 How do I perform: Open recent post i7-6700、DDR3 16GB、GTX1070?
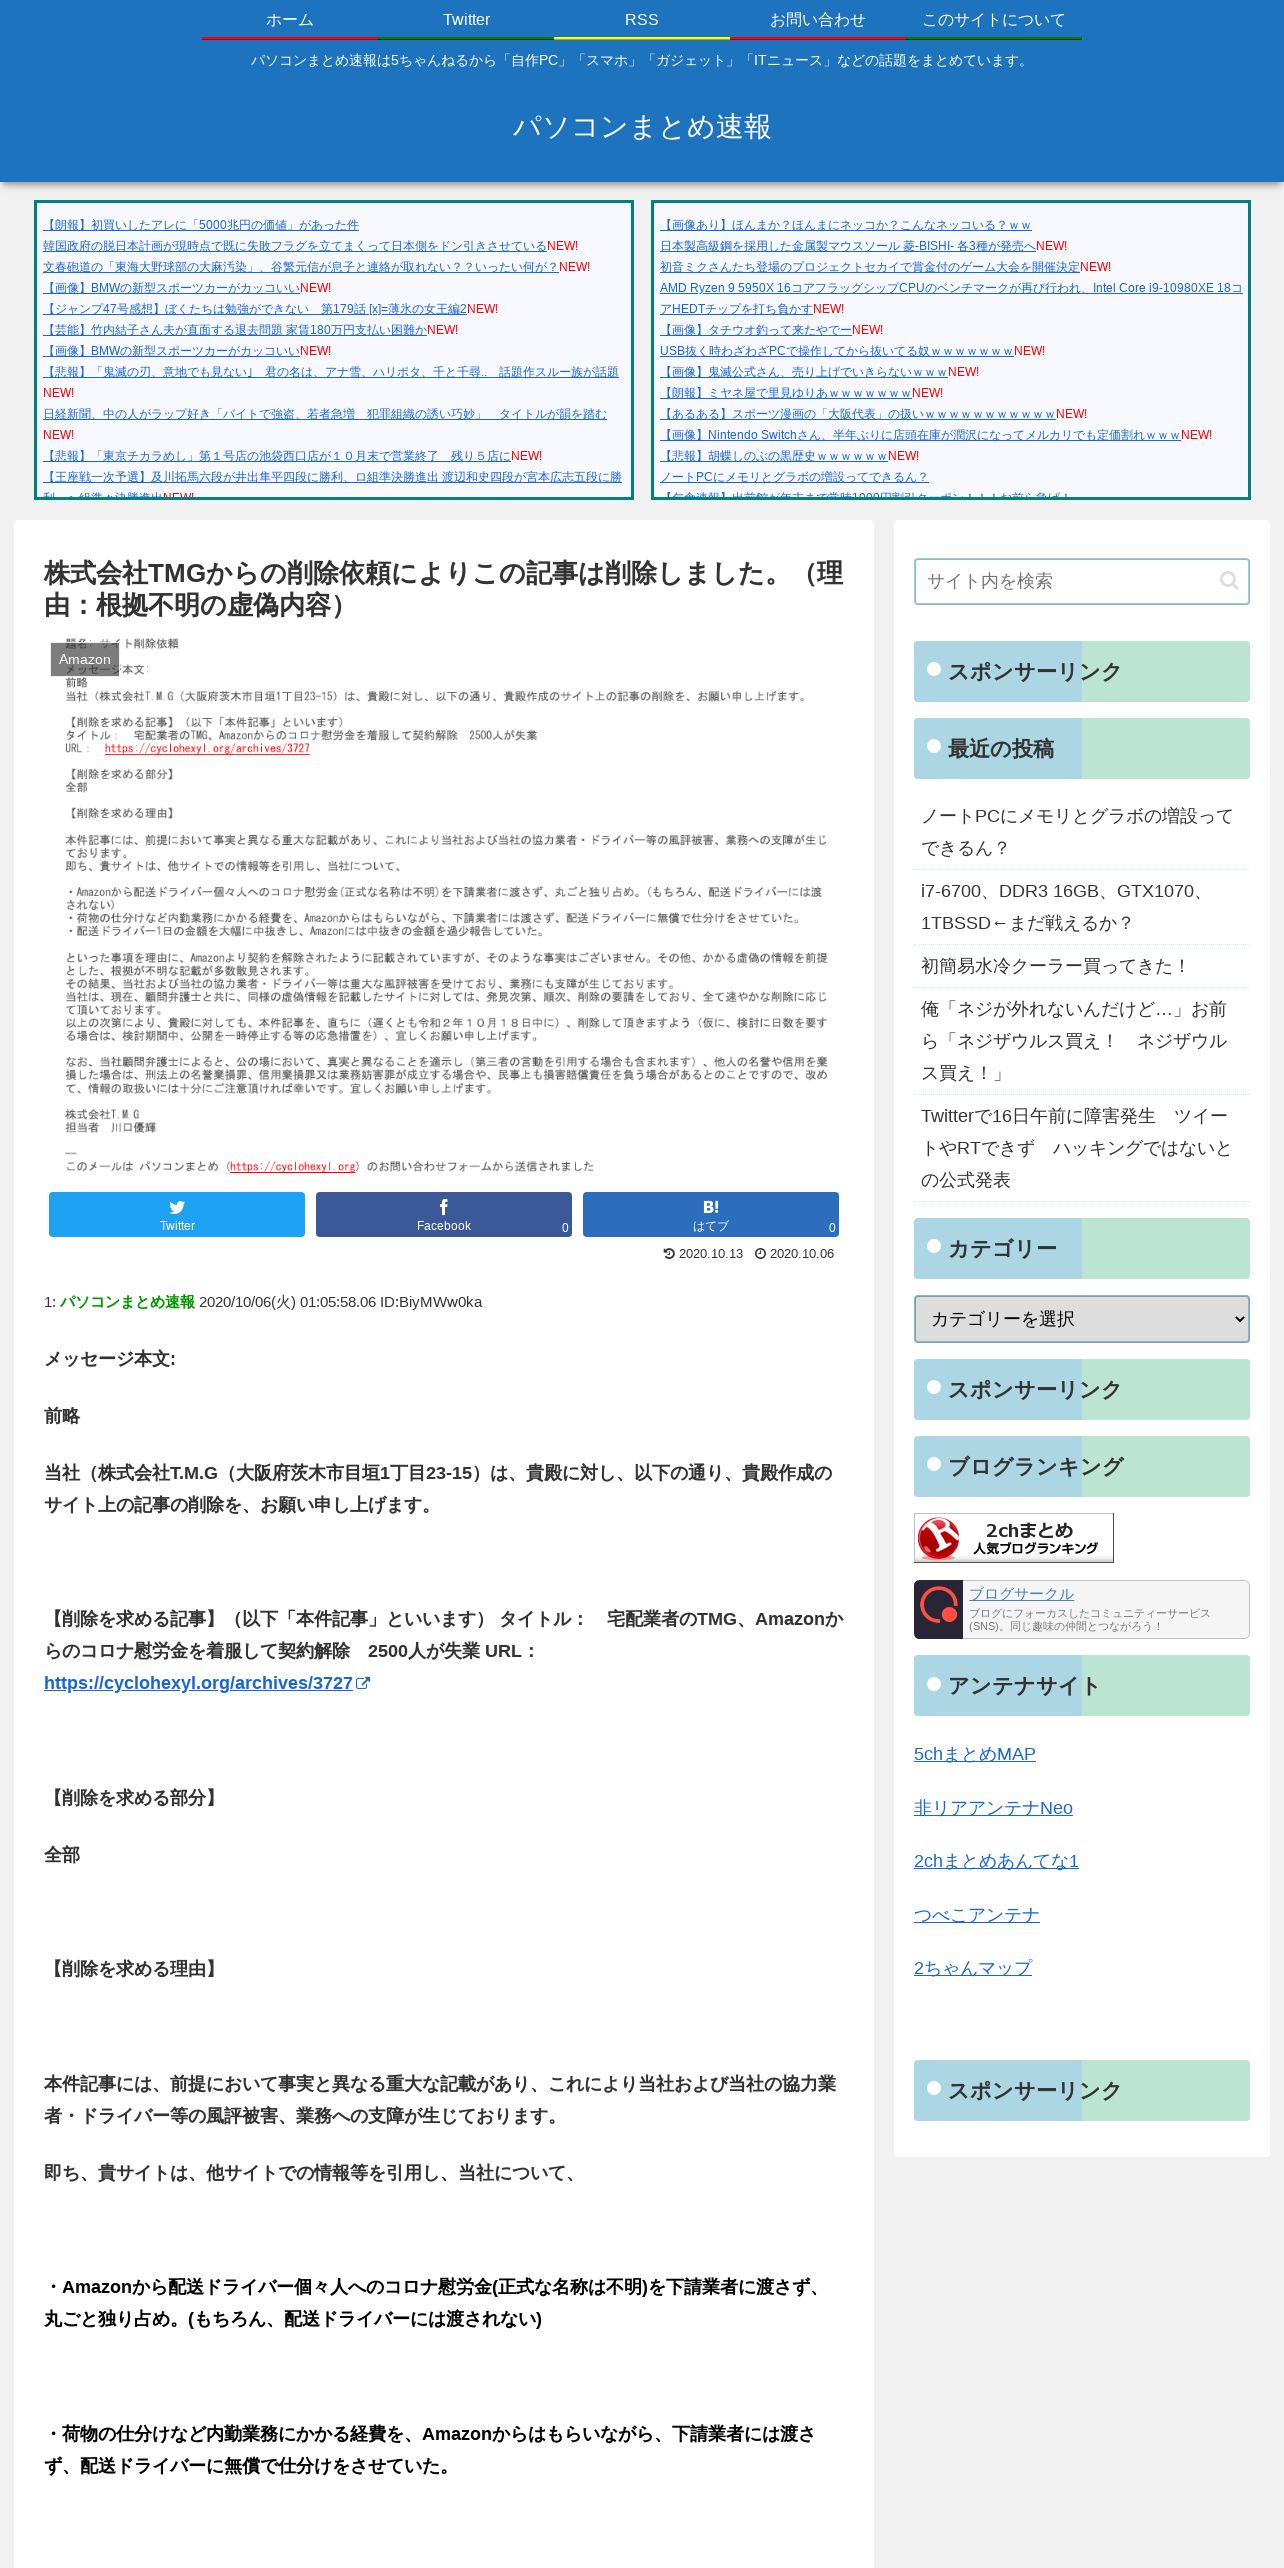tap(1082, 907)
